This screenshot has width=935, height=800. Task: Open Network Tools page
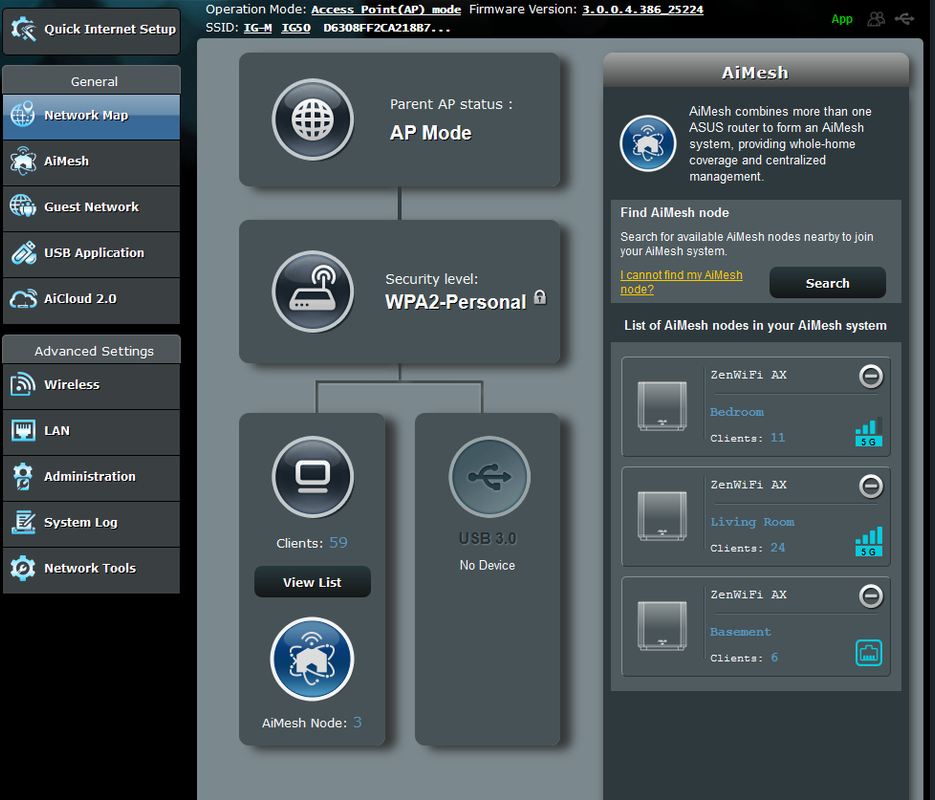tap(91, 569)
